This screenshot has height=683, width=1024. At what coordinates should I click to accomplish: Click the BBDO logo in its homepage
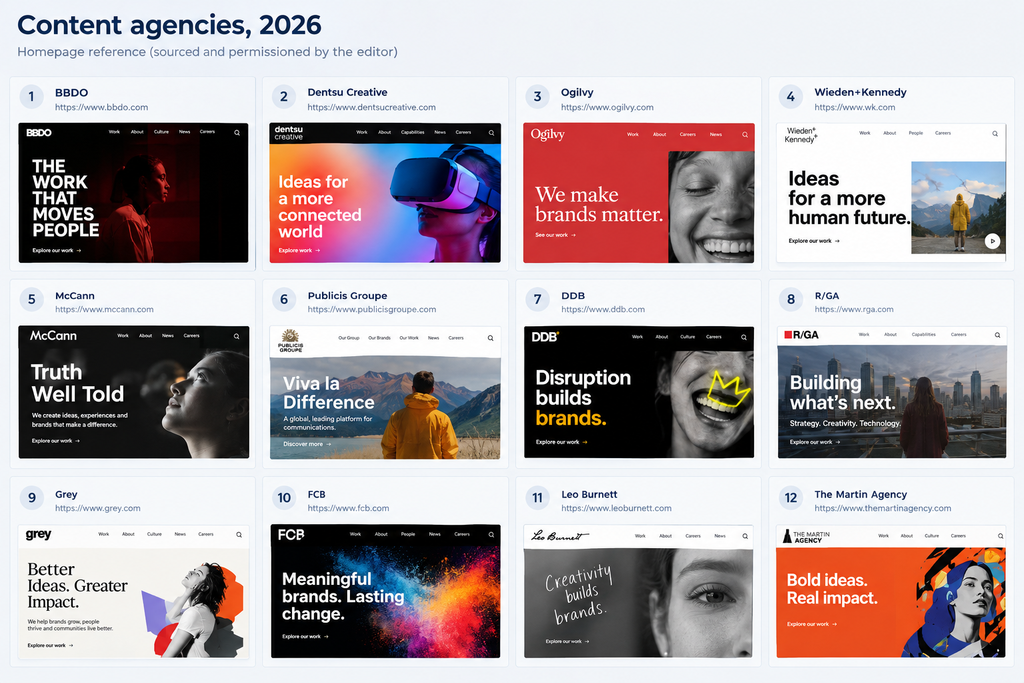(x=39, y=133)
